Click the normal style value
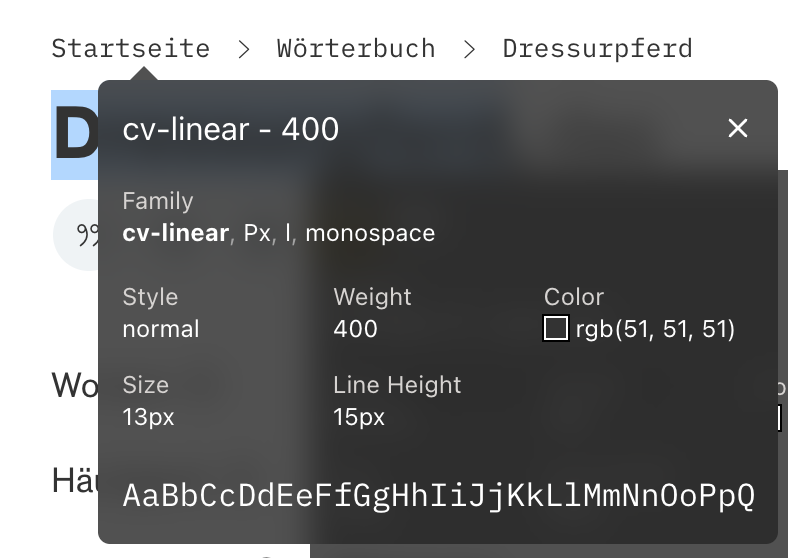The width and height of the screenshot is (788, 558). click(161, 329)
